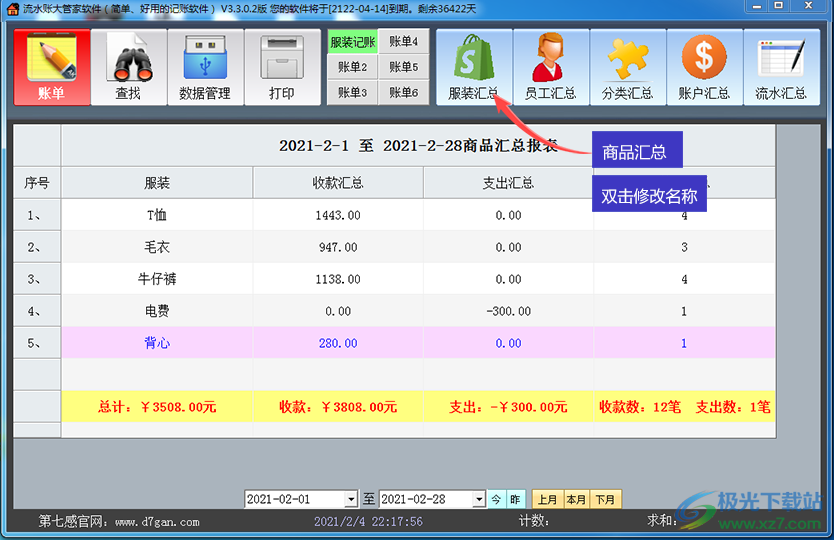Click the 支出 -¥300.00元 total cell

(508, 407)
